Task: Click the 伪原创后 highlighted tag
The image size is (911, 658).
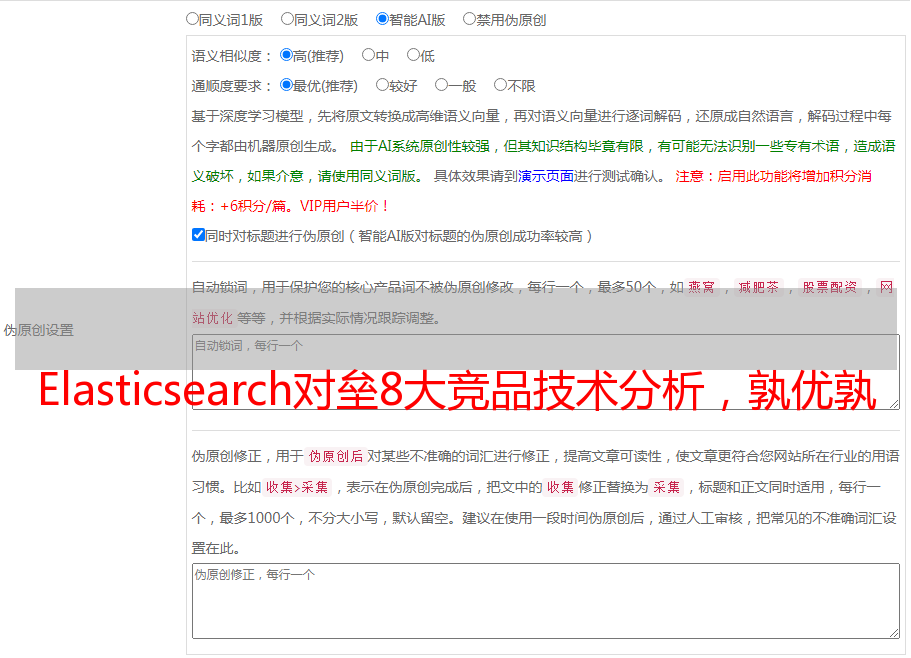Action: pyautogui.click(x=335, y=456)
